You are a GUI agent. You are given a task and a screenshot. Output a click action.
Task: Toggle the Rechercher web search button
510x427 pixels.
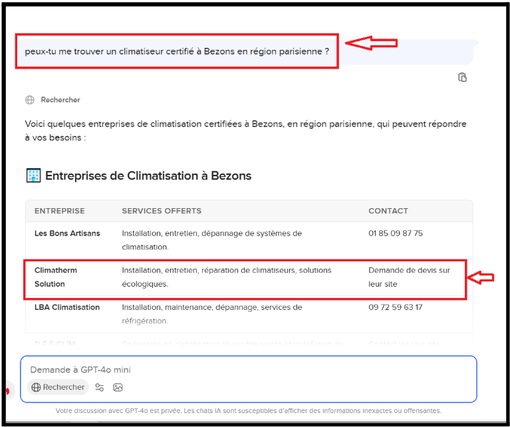click(58, 387)
